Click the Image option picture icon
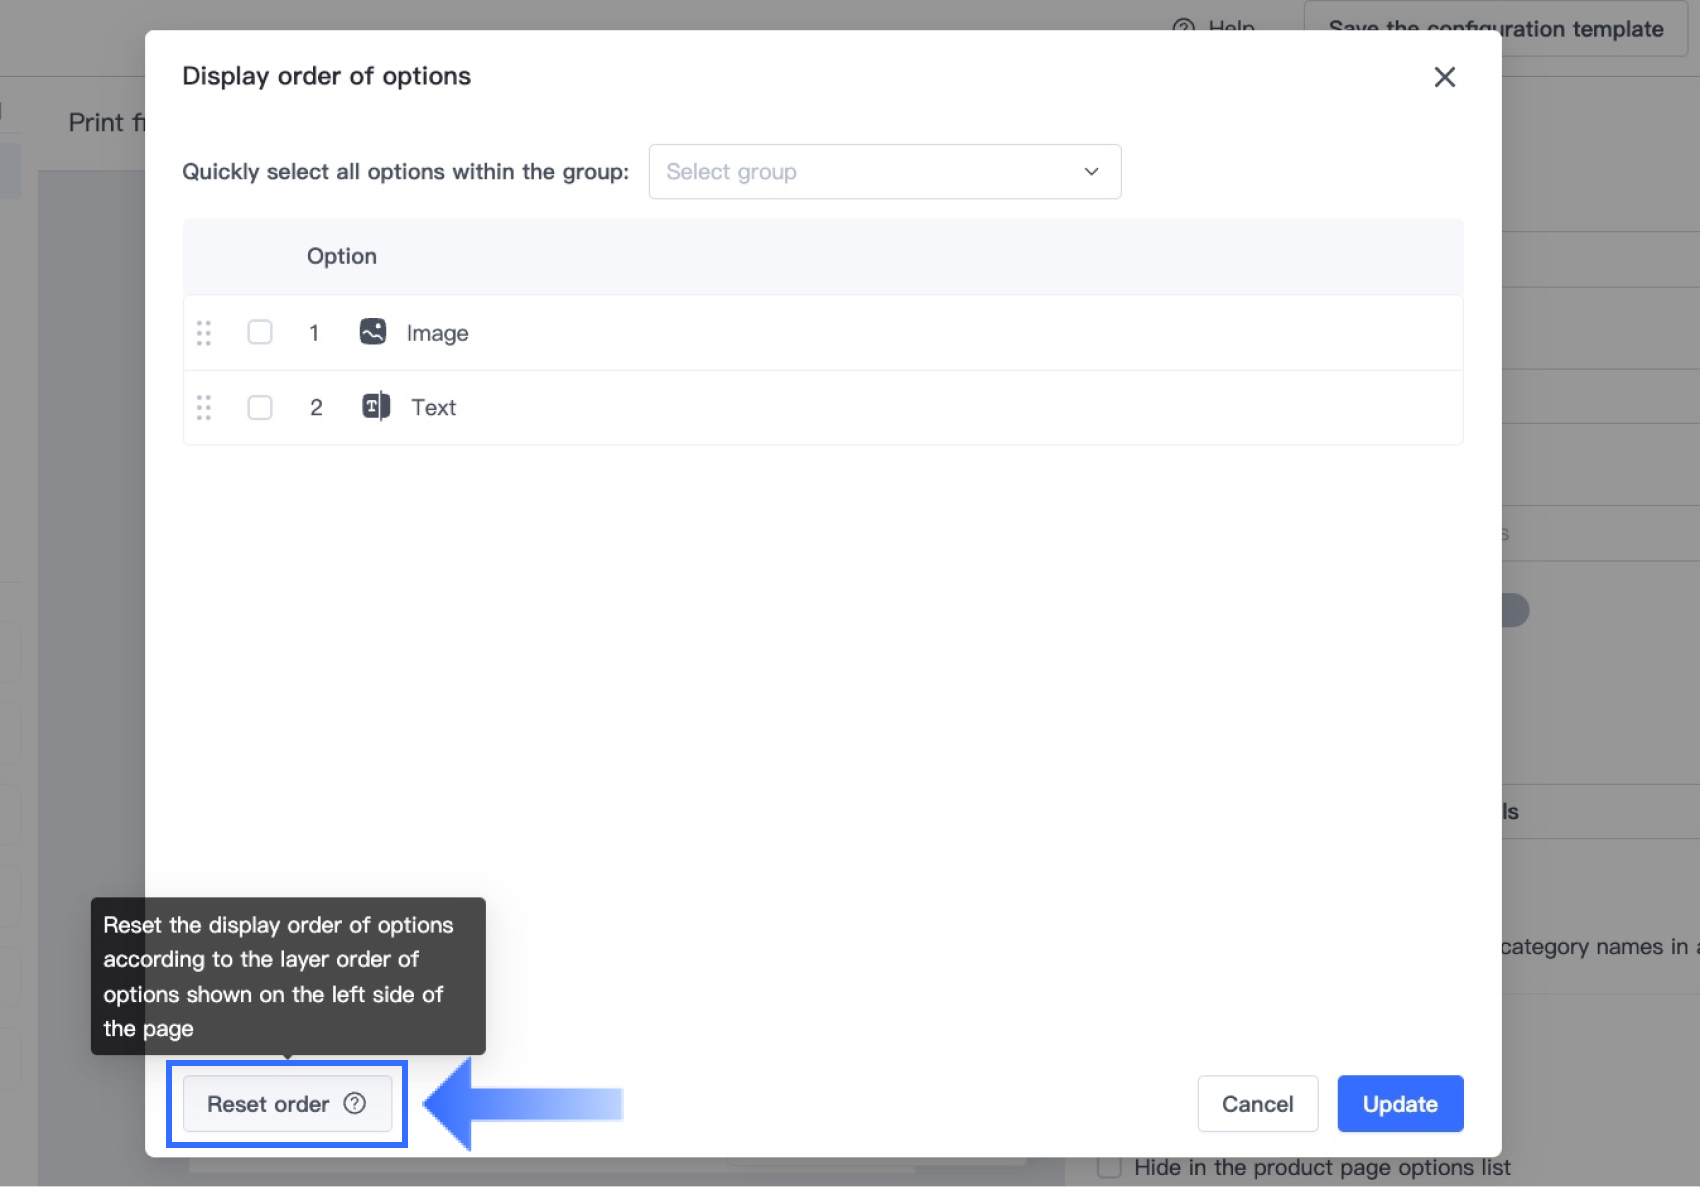The image size is (1700, 1187). pyautogui.click(x=373, y=332)
